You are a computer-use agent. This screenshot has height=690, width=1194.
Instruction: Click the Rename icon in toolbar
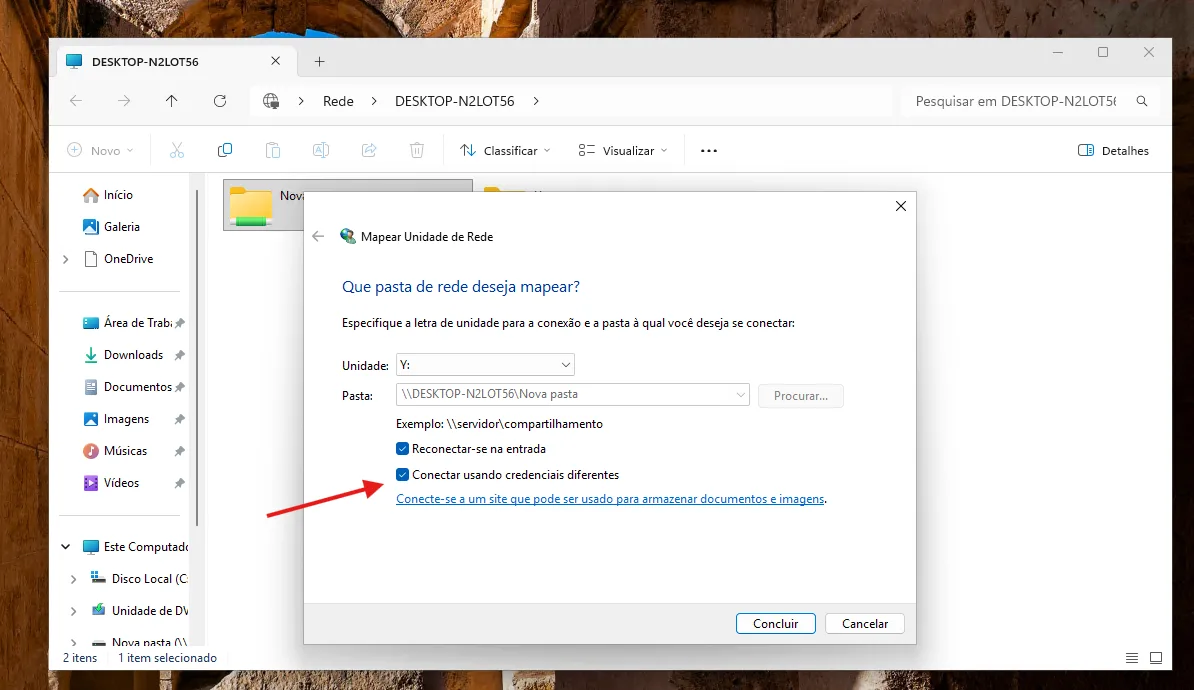click(321, 151)
